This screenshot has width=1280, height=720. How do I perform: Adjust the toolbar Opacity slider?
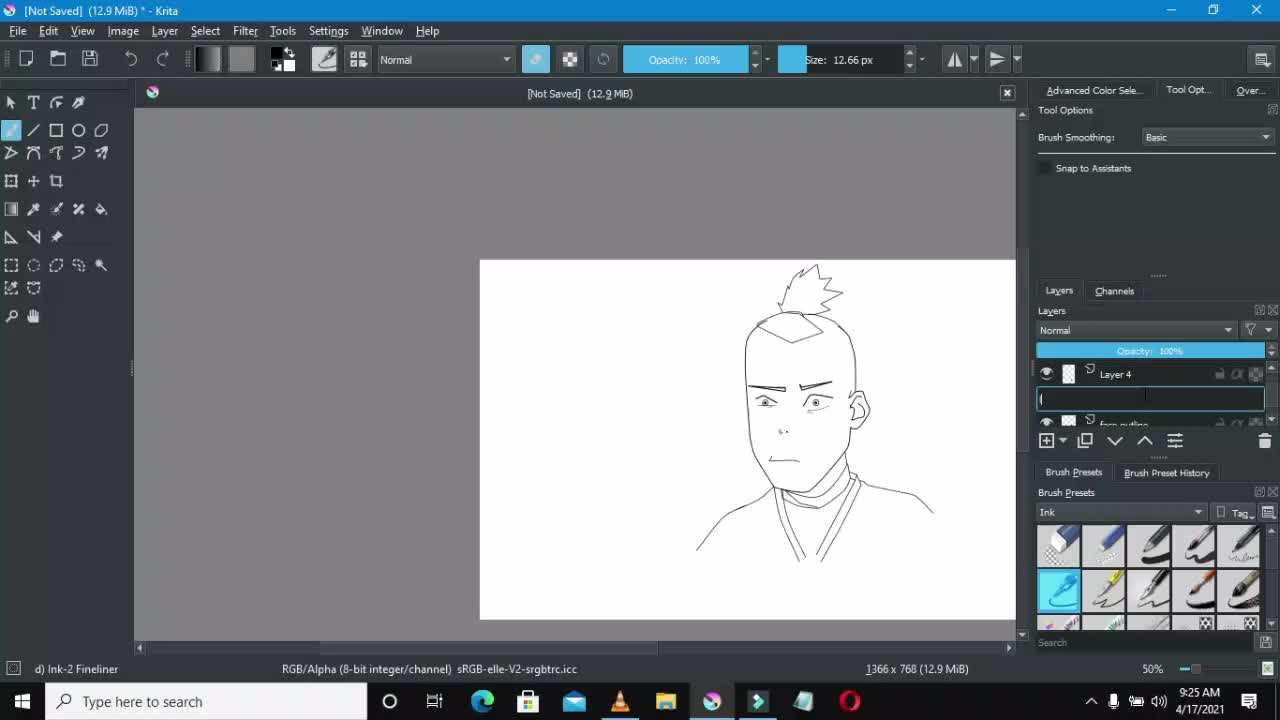[x=685, y=60]
